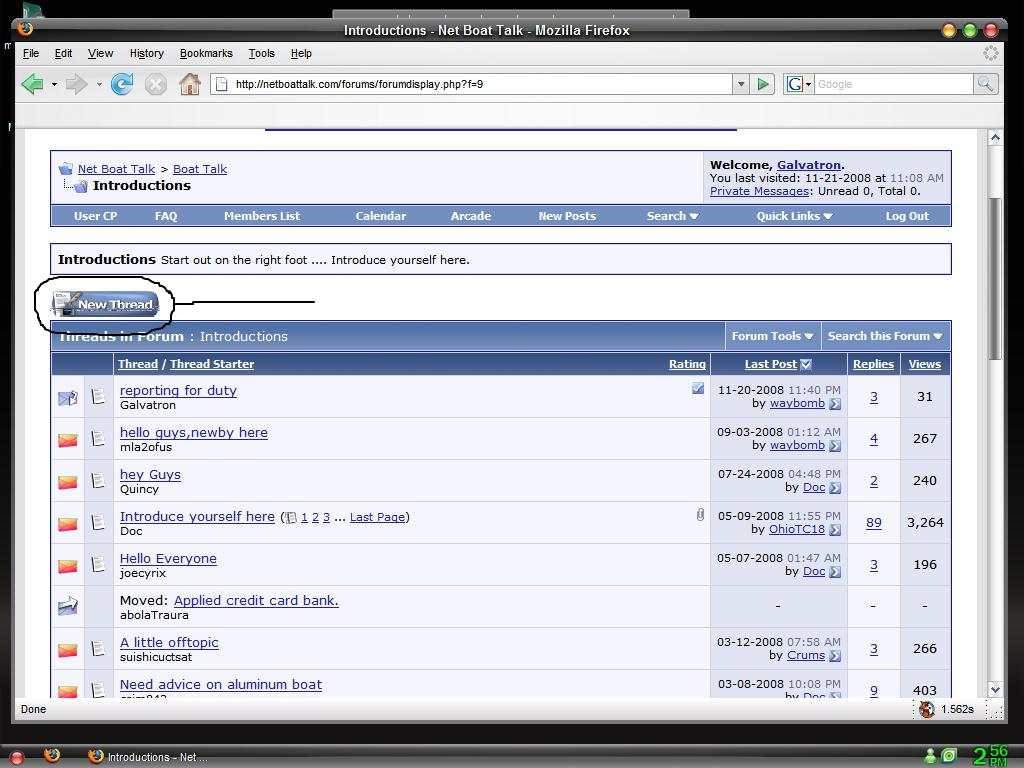Go to last post icon in hey Guys row

pos(835,488)
